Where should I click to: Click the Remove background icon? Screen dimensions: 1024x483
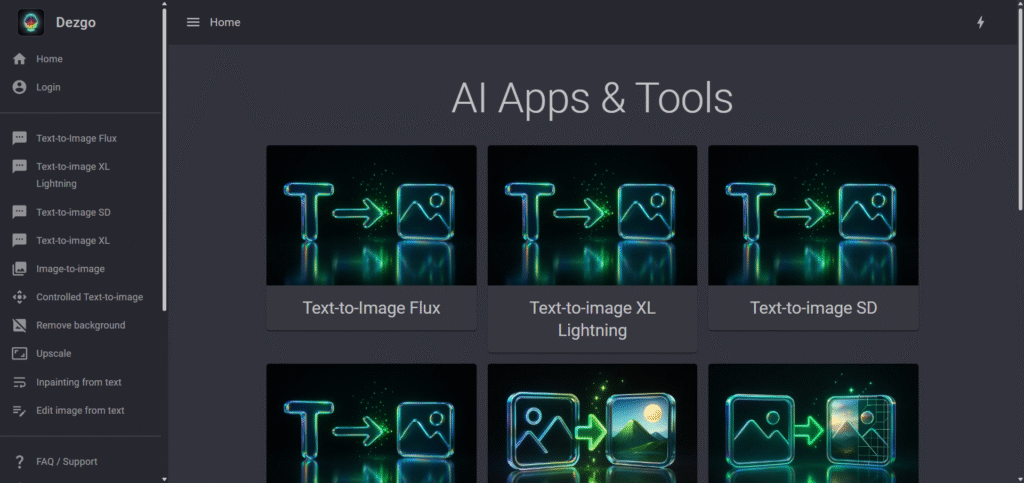pyautogui.click(x=20, y=325)
